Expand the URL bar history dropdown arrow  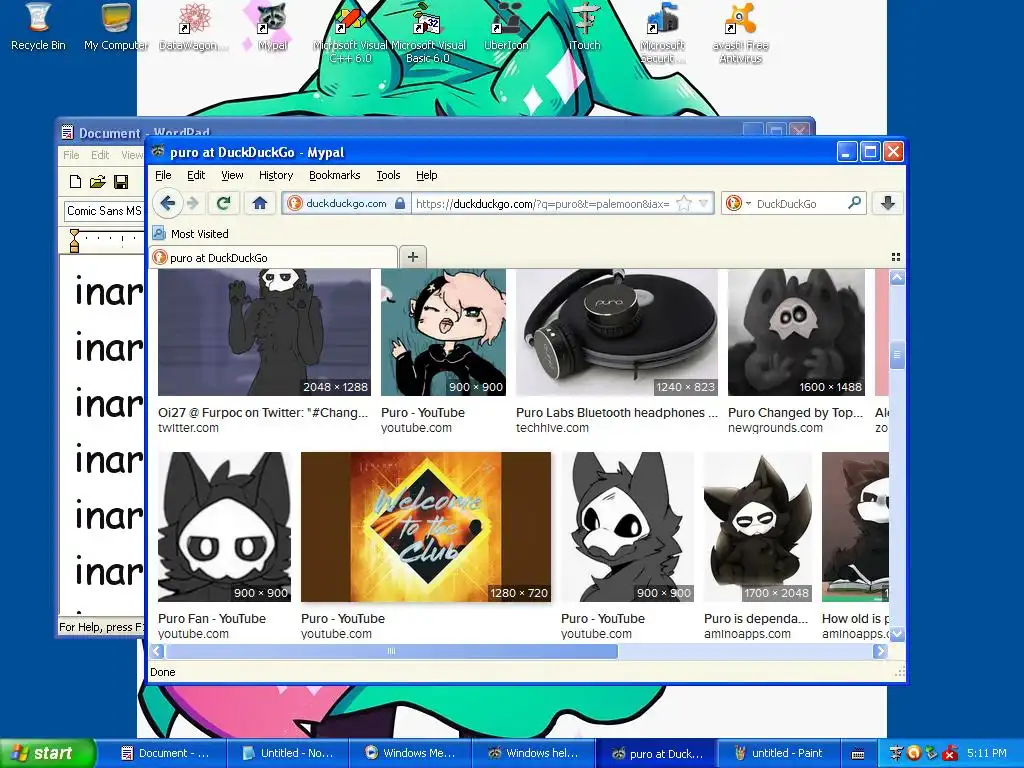click(x=703, y=204)
